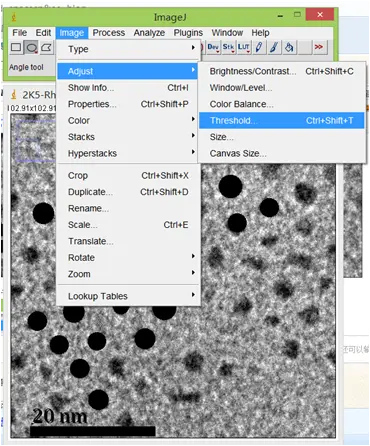370x446 pixels.
Task: Click the Dev toolbar menu icon
Action: pos(213,47)
